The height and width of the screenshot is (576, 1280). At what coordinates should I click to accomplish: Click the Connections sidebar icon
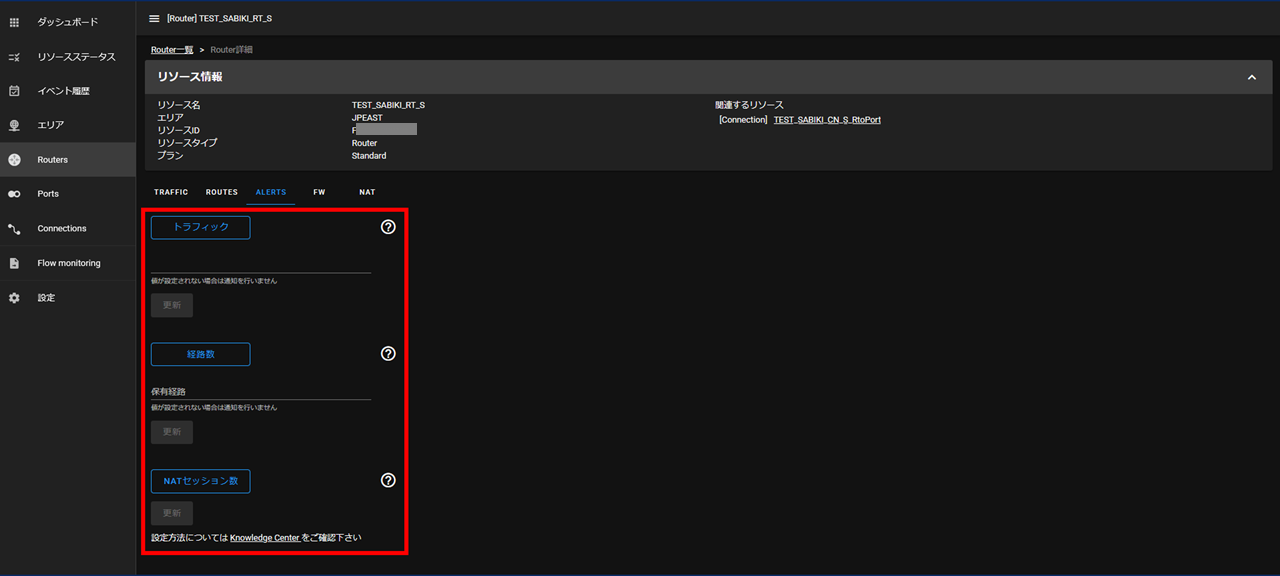pos(14,229)
